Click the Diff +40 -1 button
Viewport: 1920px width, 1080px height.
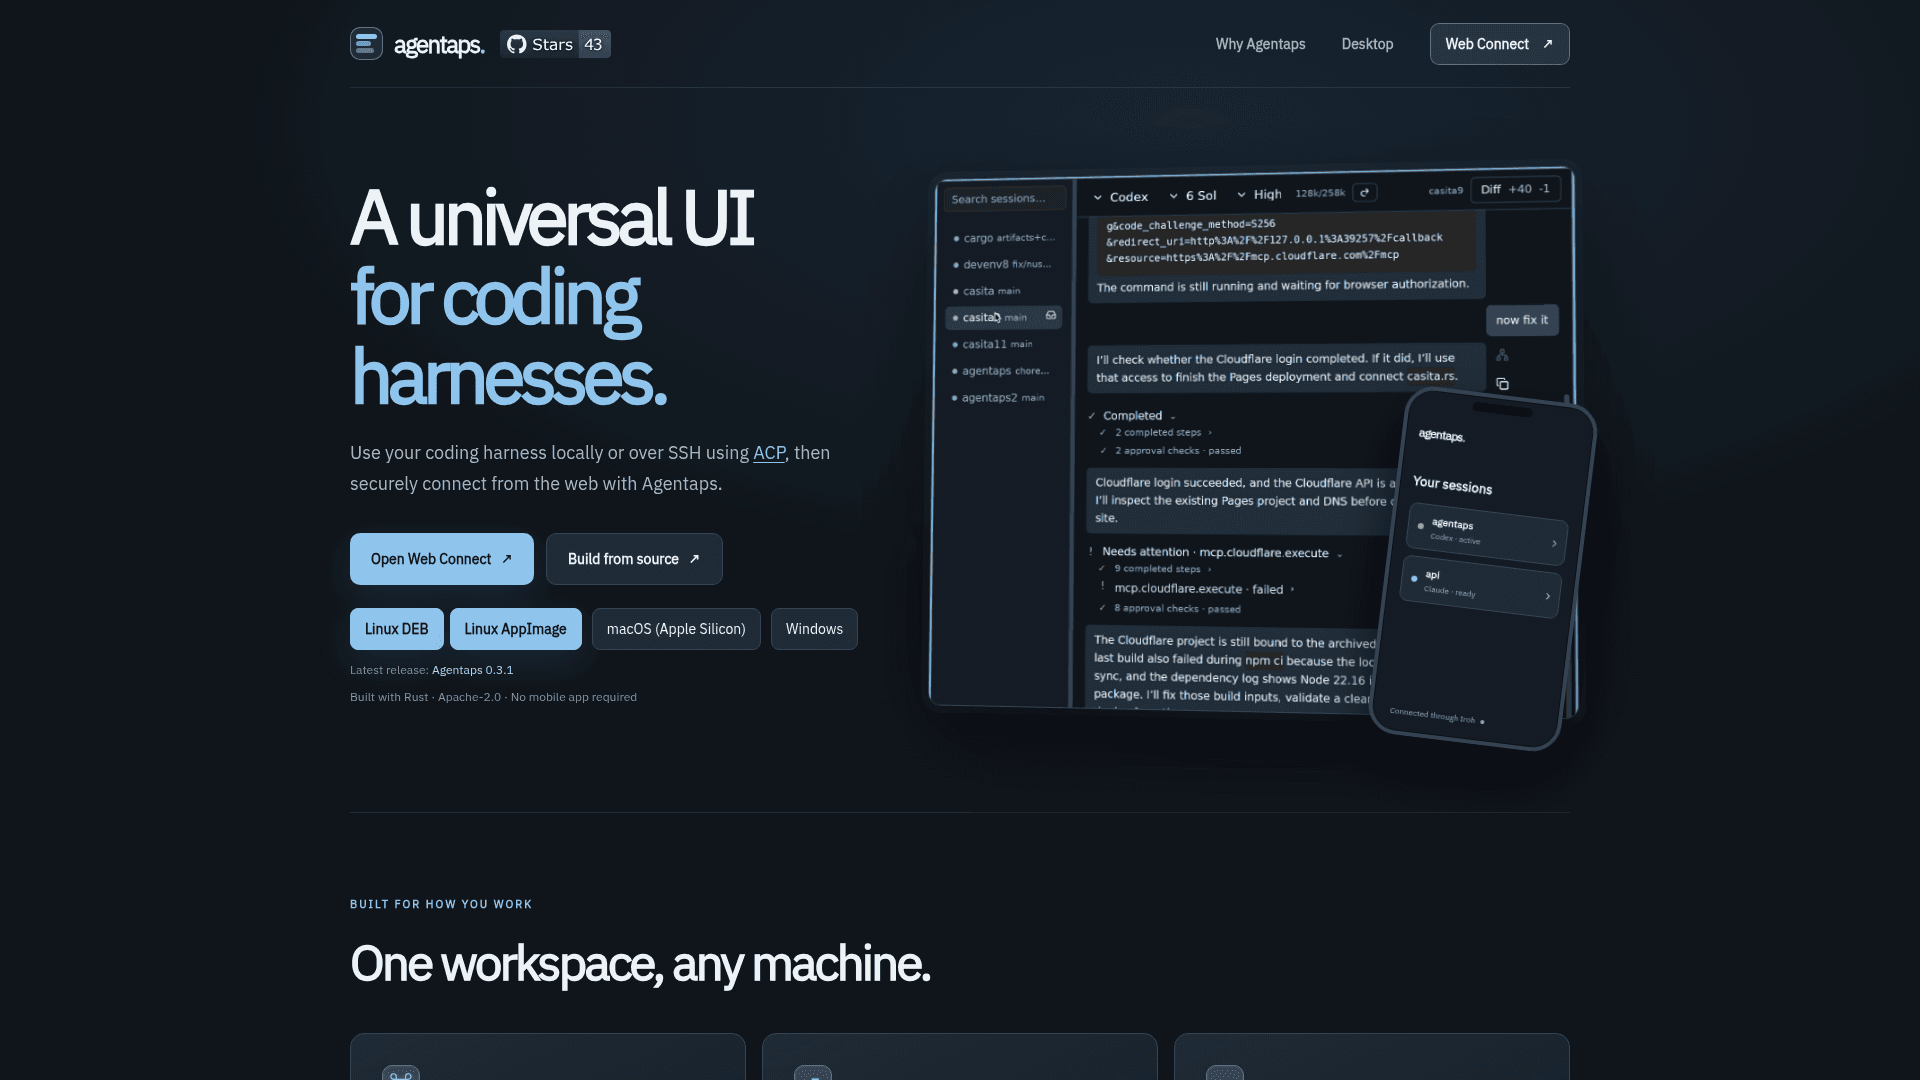[x=1515, y=189]
